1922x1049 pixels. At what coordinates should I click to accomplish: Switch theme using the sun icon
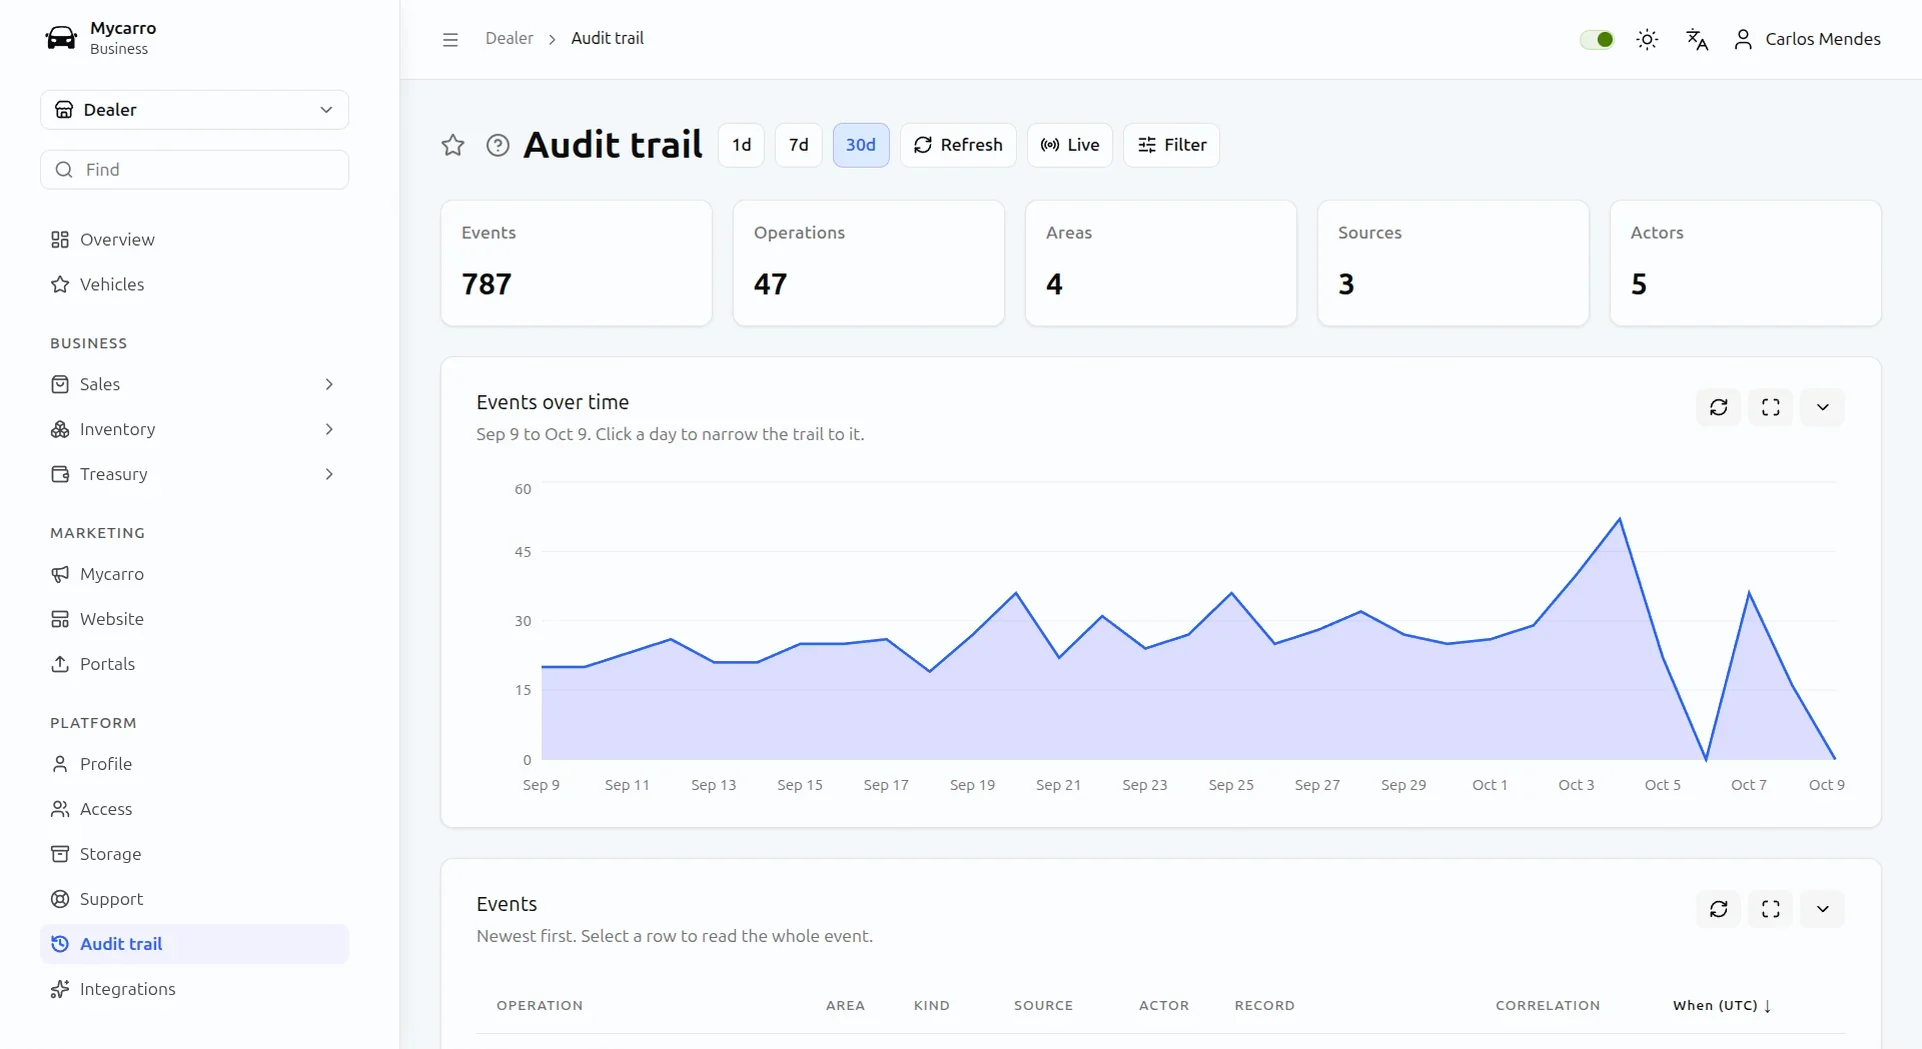(1647, 39)
